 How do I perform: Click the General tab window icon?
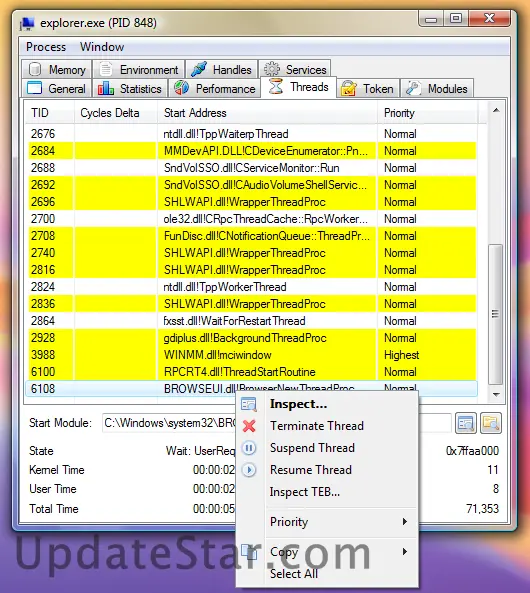click(34, 88)
